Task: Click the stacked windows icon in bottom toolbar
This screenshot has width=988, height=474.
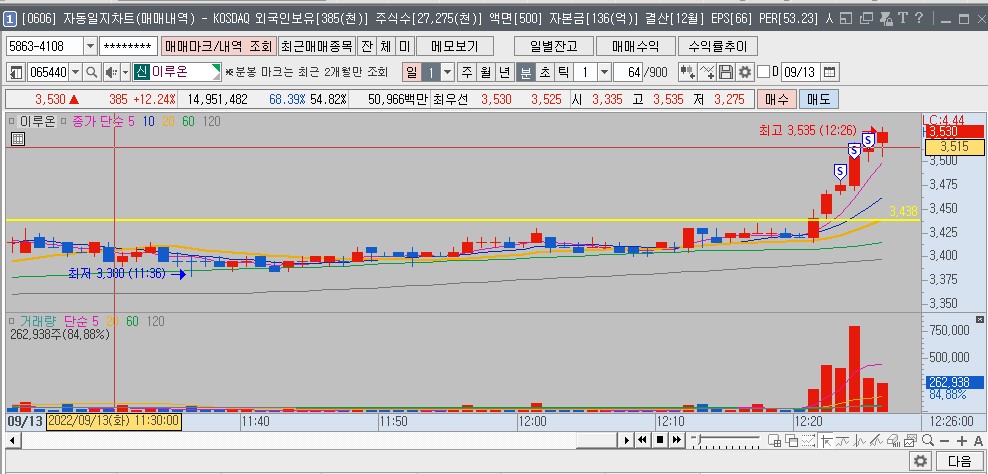Action: coord(792,440)
